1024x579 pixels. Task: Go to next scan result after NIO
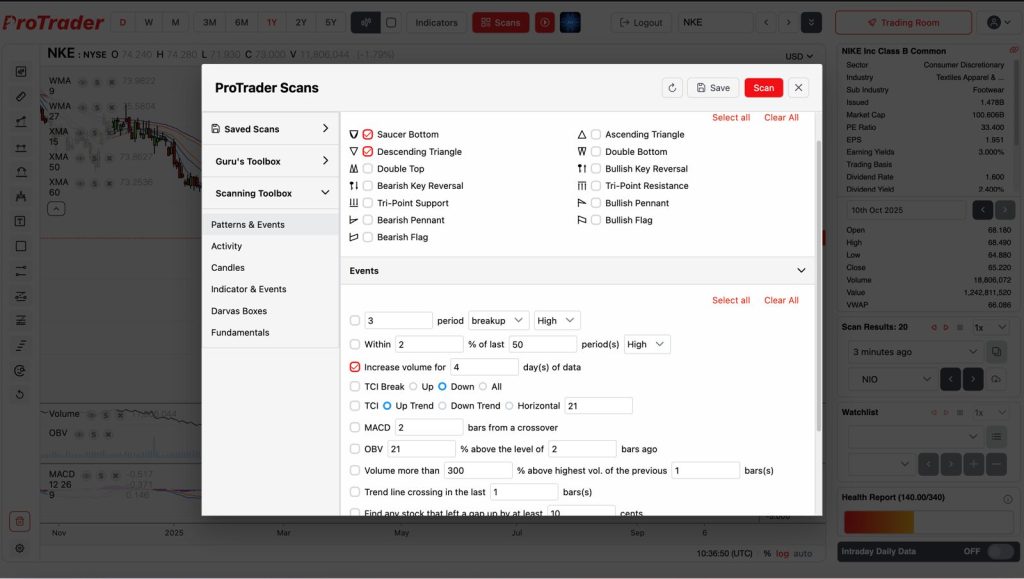coord(973,379)
